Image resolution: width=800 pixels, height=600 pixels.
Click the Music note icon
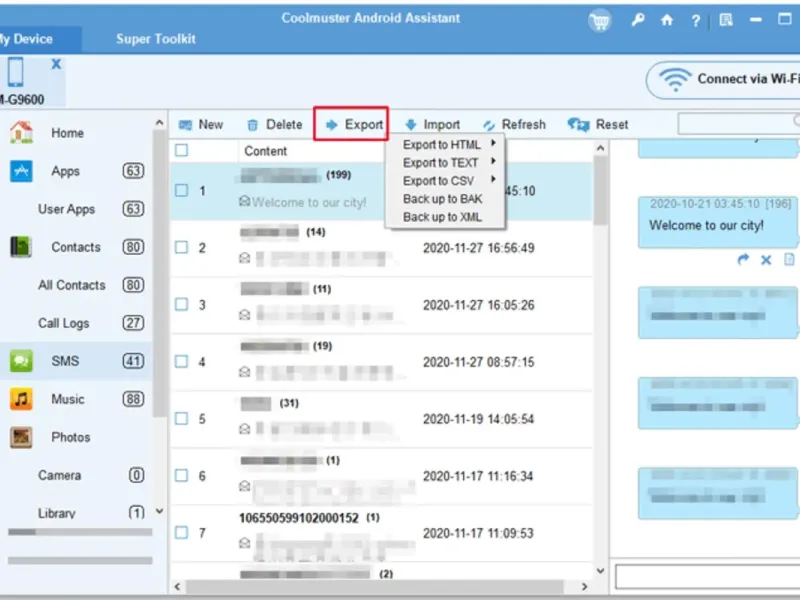21,399
